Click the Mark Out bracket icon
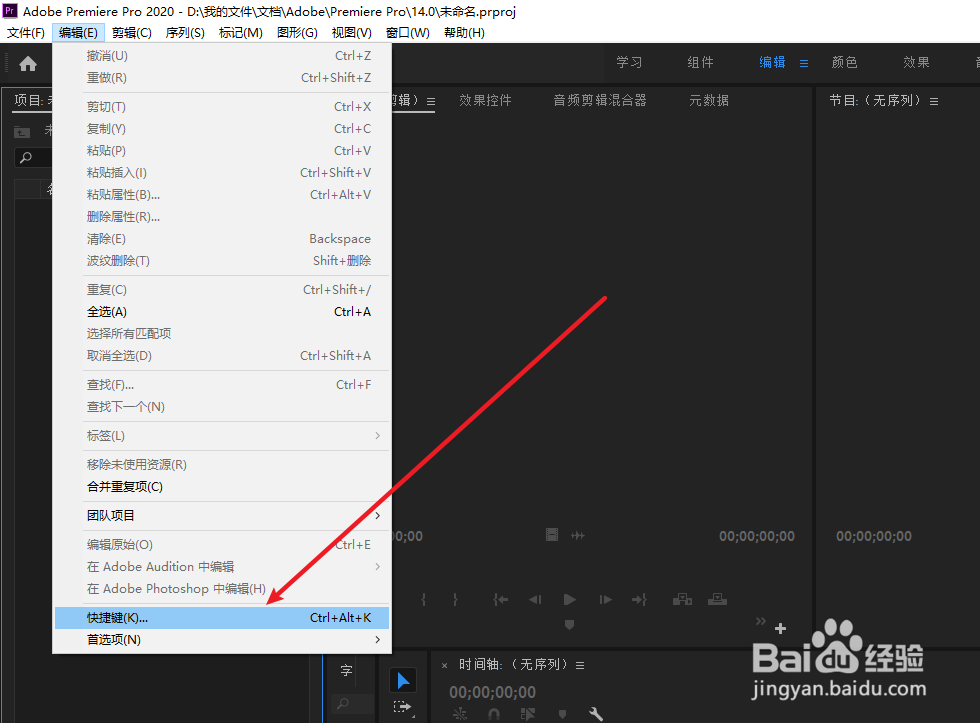This screenshot has width=980, height=723. click(x=455, y=600)
